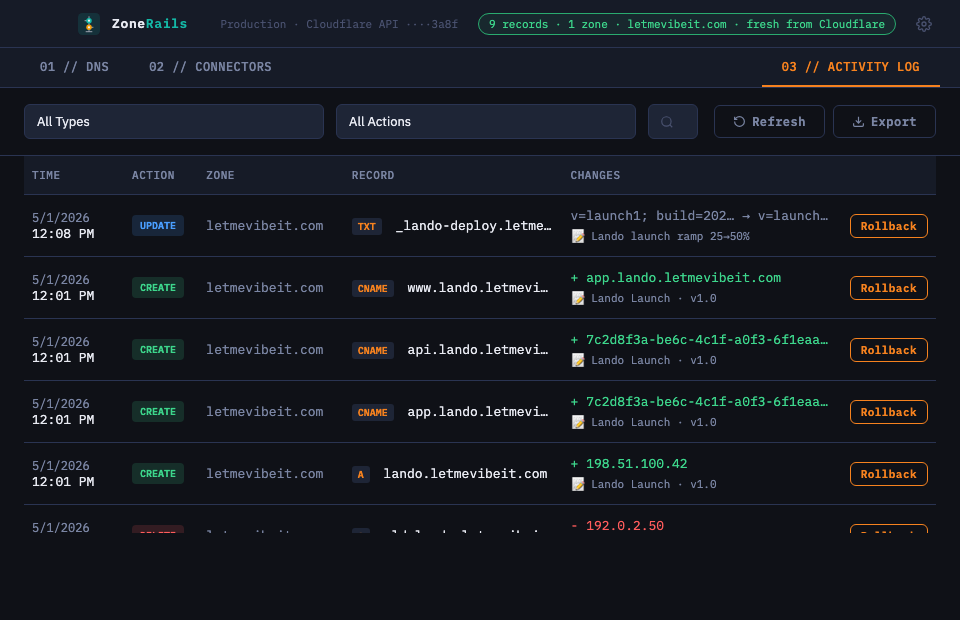Click the + app.lando.letmevibeit.com change value
Screen dimensions: 960x620
(676, 278)
